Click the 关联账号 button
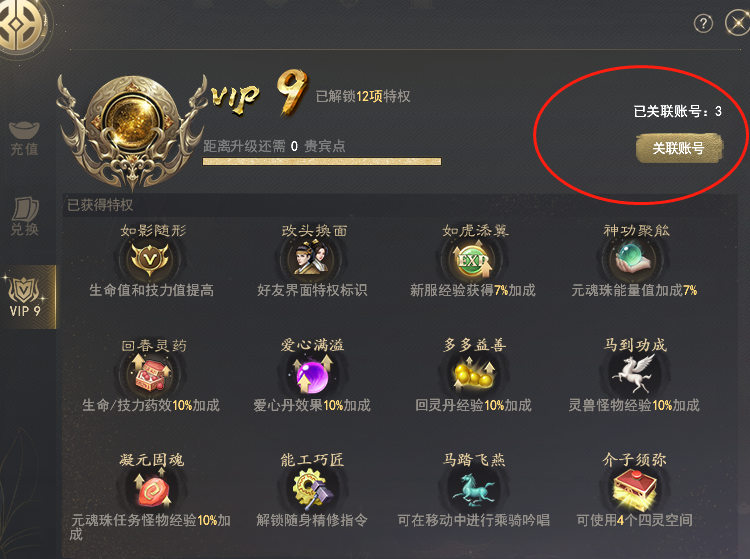Screen dimensions: 750x559 point(679,148)
